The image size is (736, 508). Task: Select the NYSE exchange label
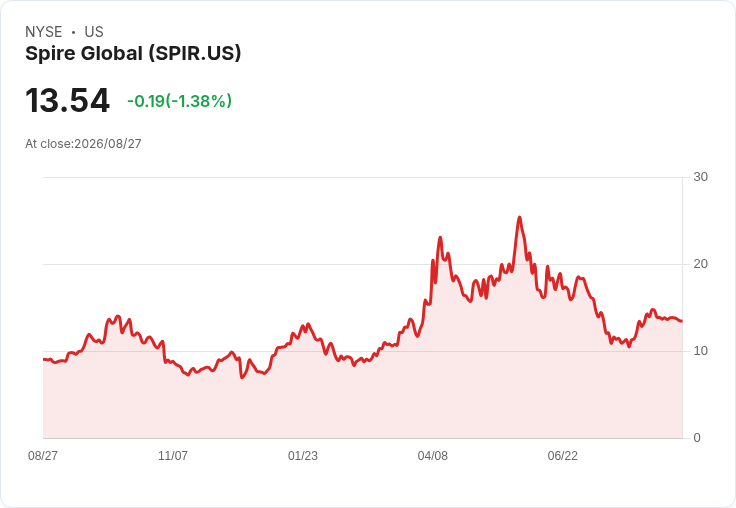[44, 31]
